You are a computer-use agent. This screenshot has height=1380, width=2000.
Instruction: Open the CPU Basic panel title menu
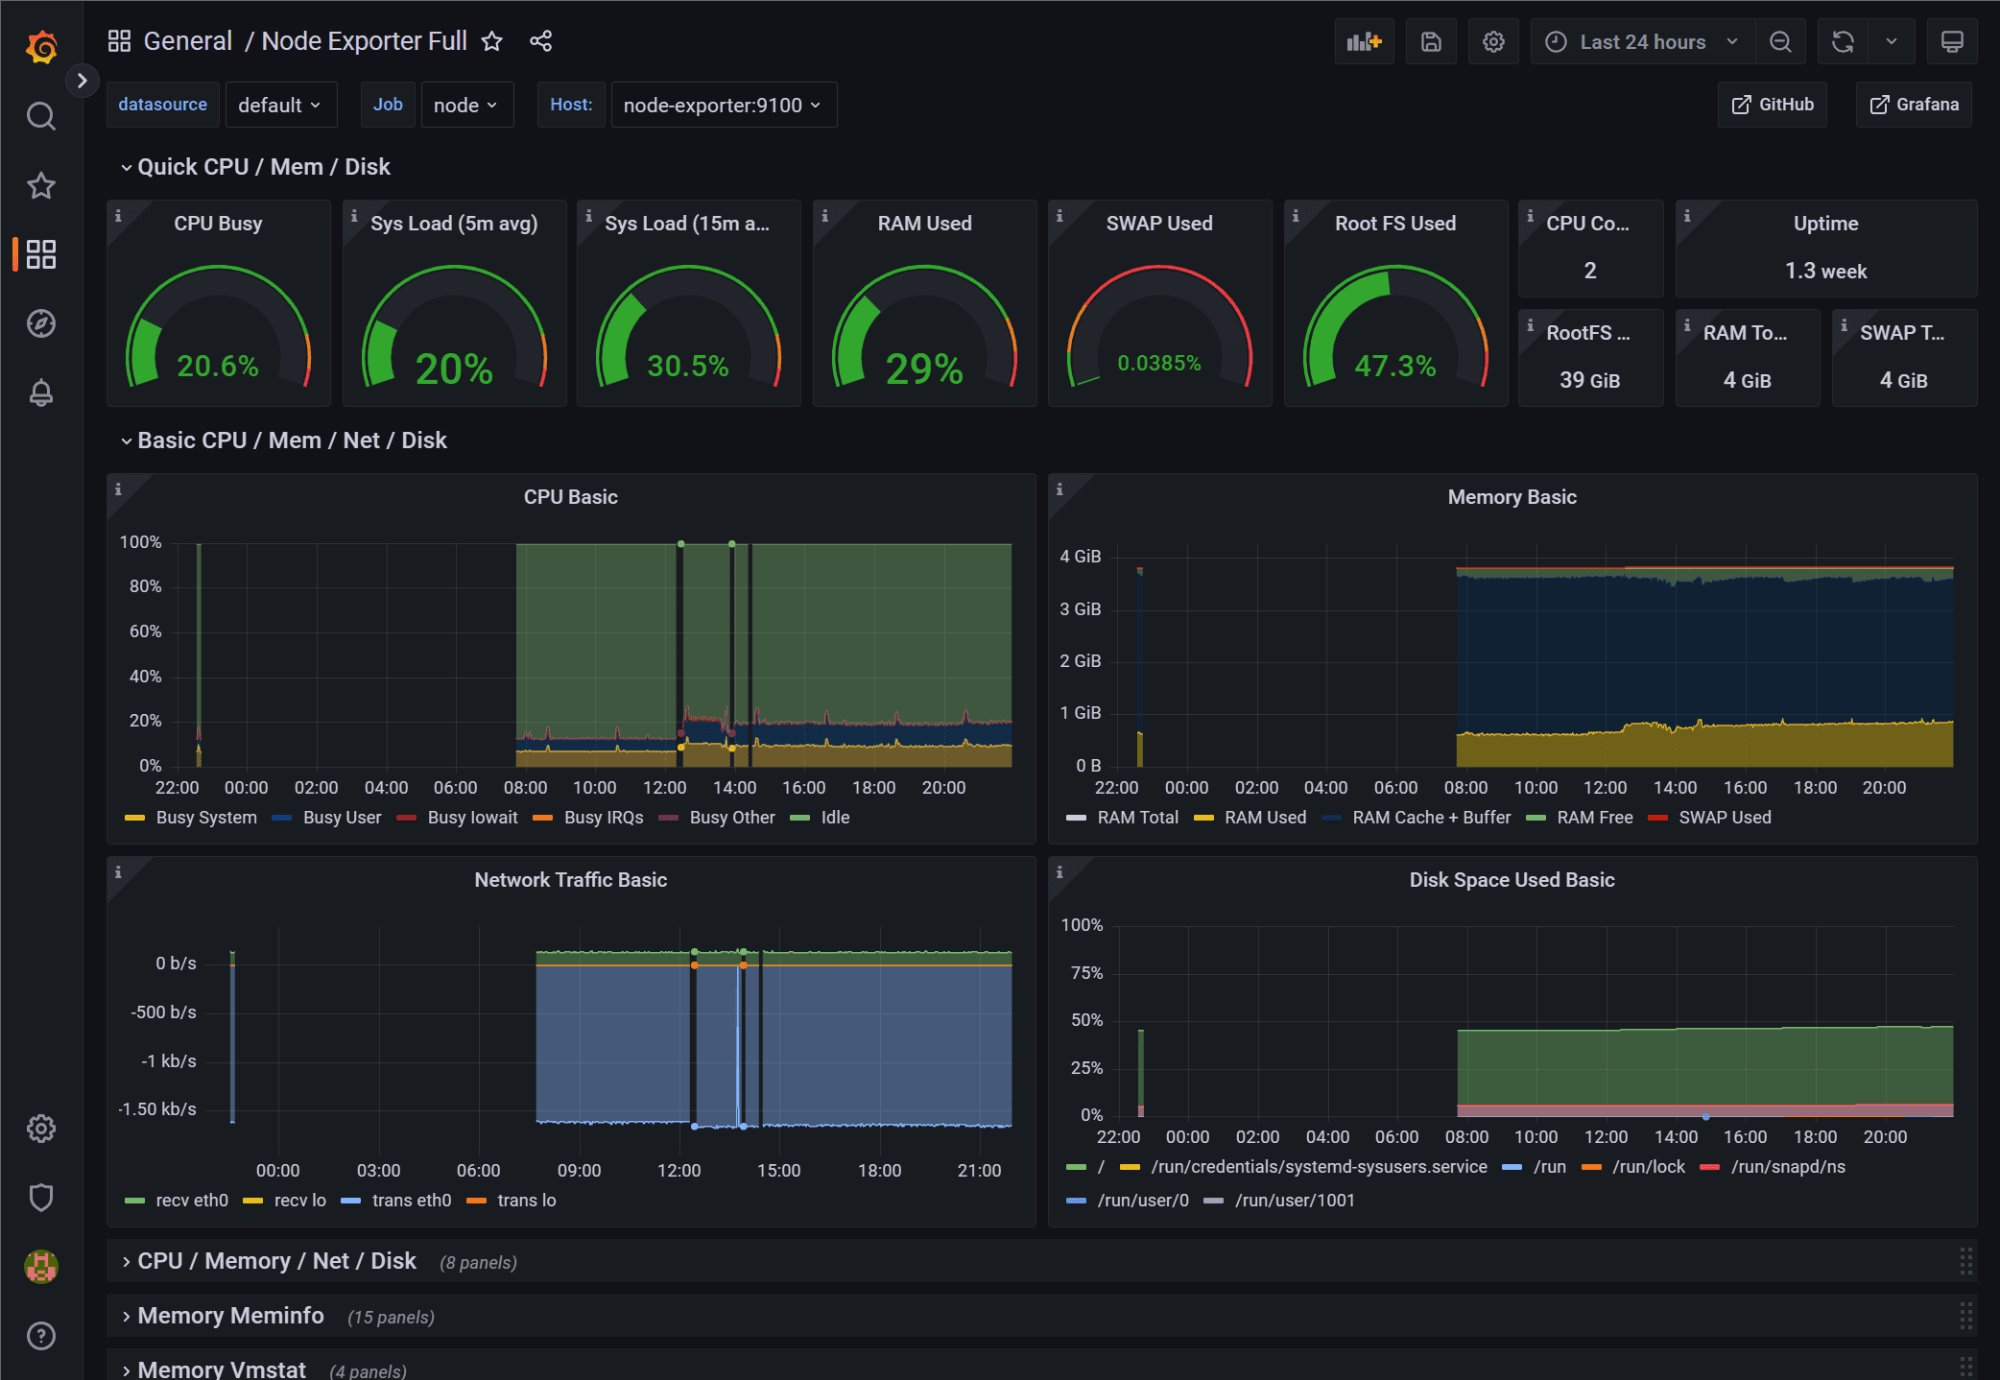(570, 496)
